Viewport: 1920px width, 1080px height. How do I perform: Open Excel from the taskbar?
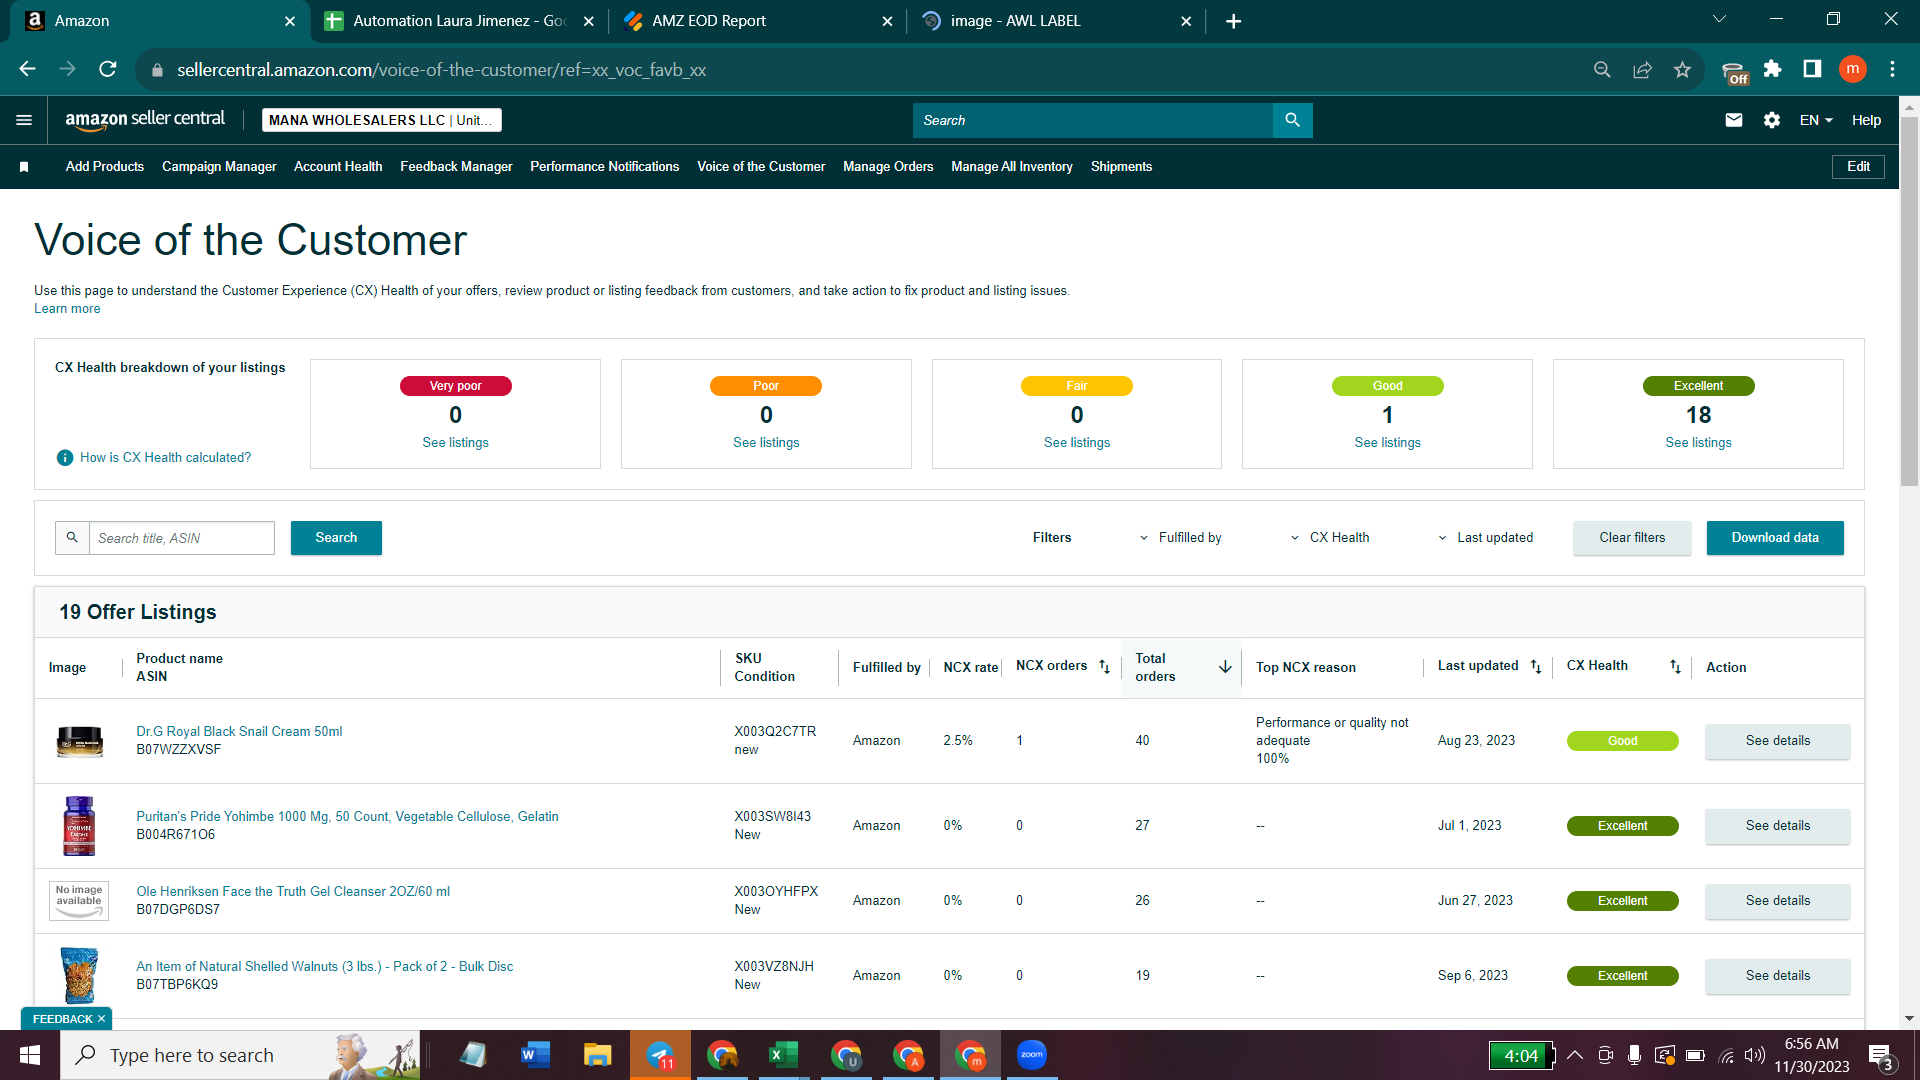784,1055
